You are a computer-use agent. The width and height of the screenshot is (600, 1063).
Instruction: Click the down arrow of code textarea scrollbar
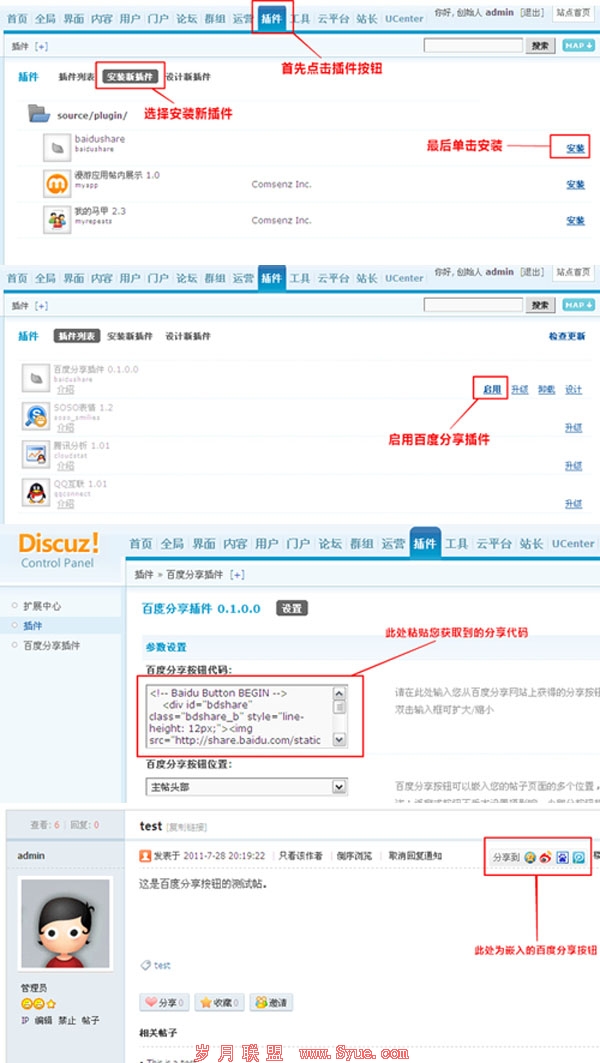[x=339, y=740]
